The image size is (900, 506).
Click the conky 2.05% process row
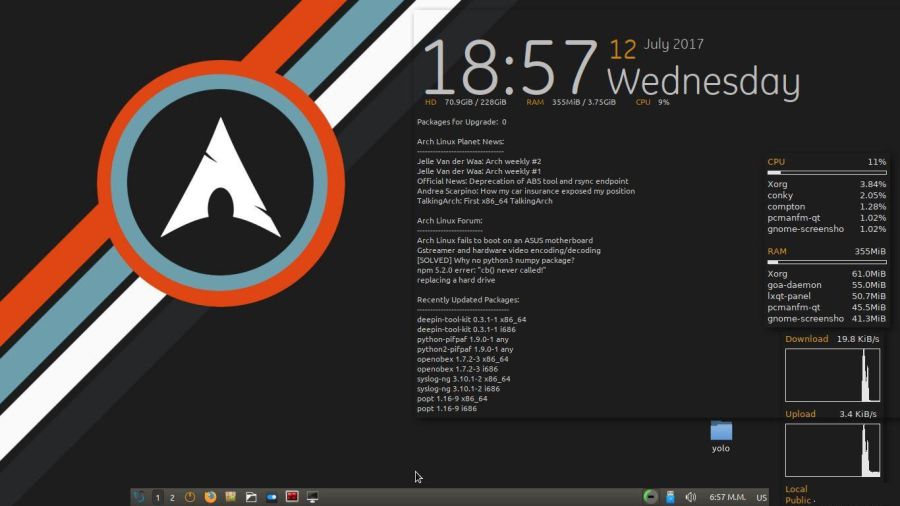pos(827,195)
